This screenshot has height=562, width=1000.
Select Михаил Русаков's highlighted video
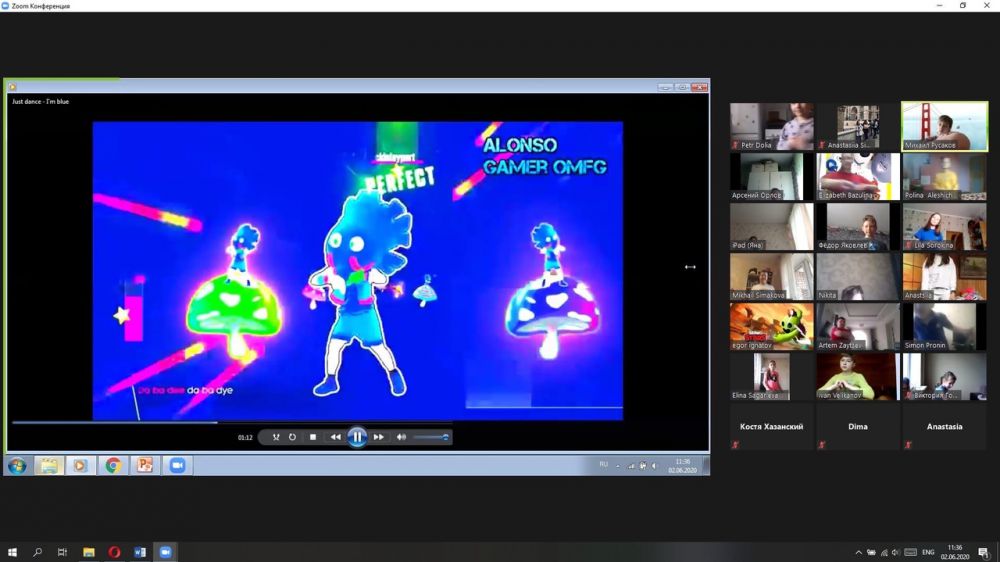pyautogui.click(x=945, y=126)
